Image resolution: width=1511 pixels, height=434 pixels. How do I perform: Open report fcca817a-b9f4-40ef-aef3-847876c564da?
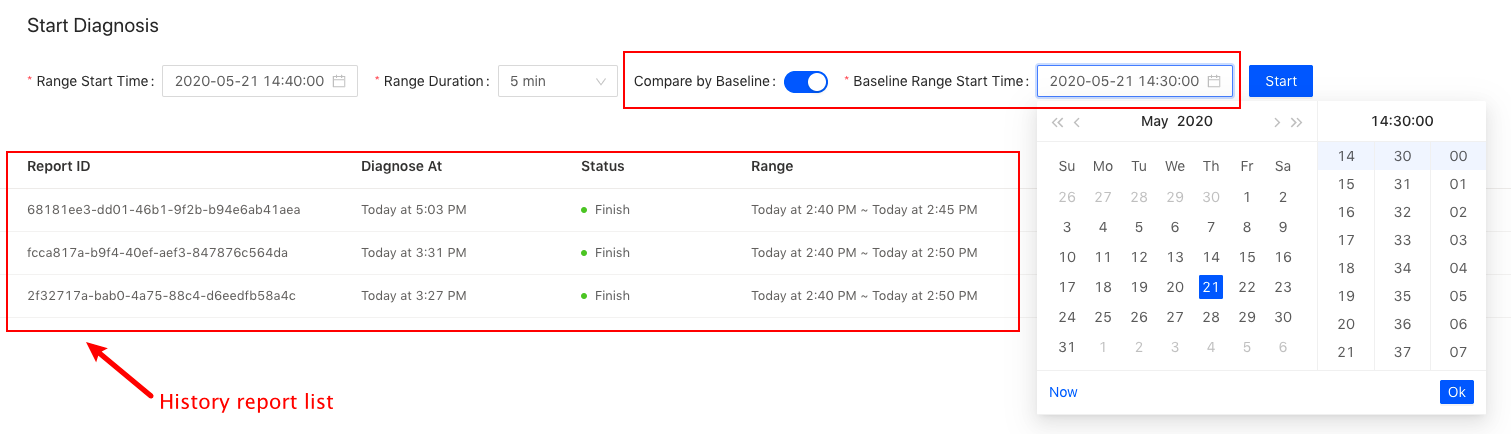click(x=157, y=253)
